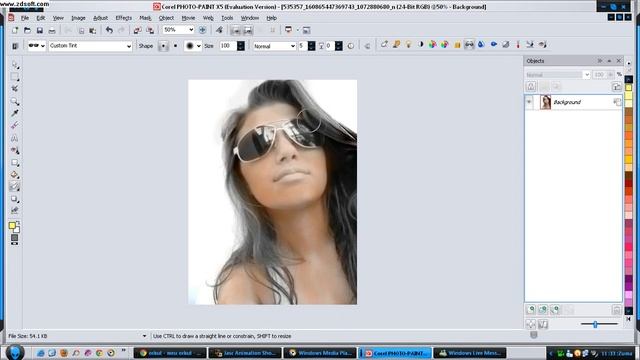640x360 pixels.
Task: Choose the blue droplet Blend effect
Action: coord(481,44)
